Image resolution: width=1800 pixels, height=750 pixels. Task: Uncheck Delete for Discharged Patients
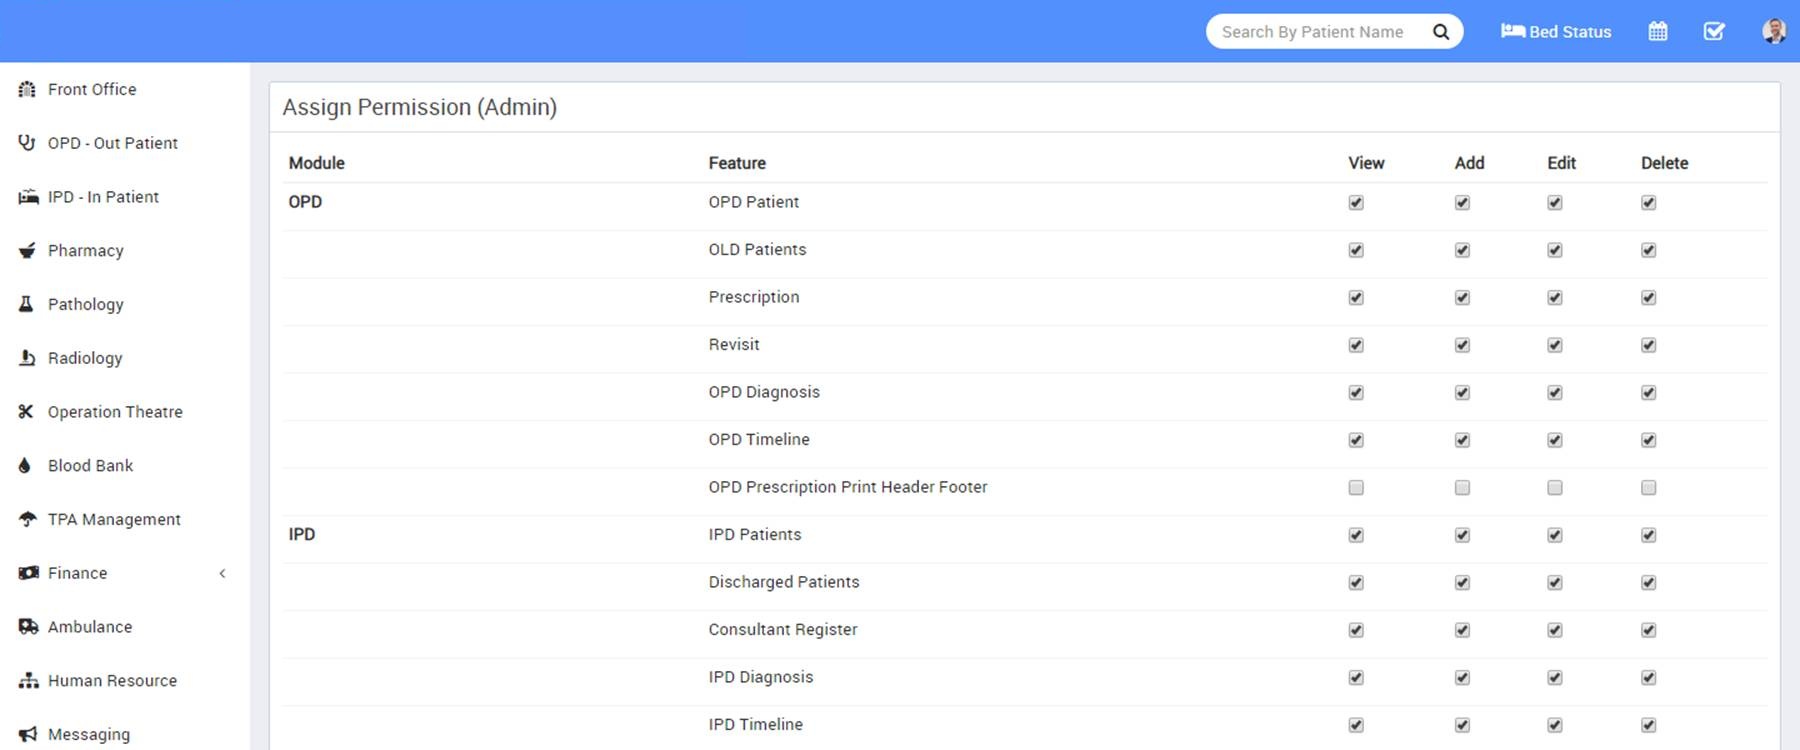1649,583
